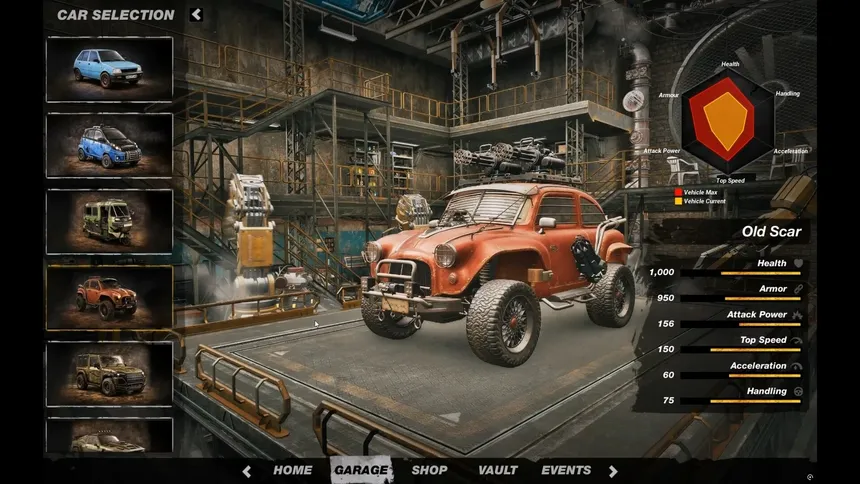
Task: Click the CAR SELECTION heading
Action: [x=116, y=15]
